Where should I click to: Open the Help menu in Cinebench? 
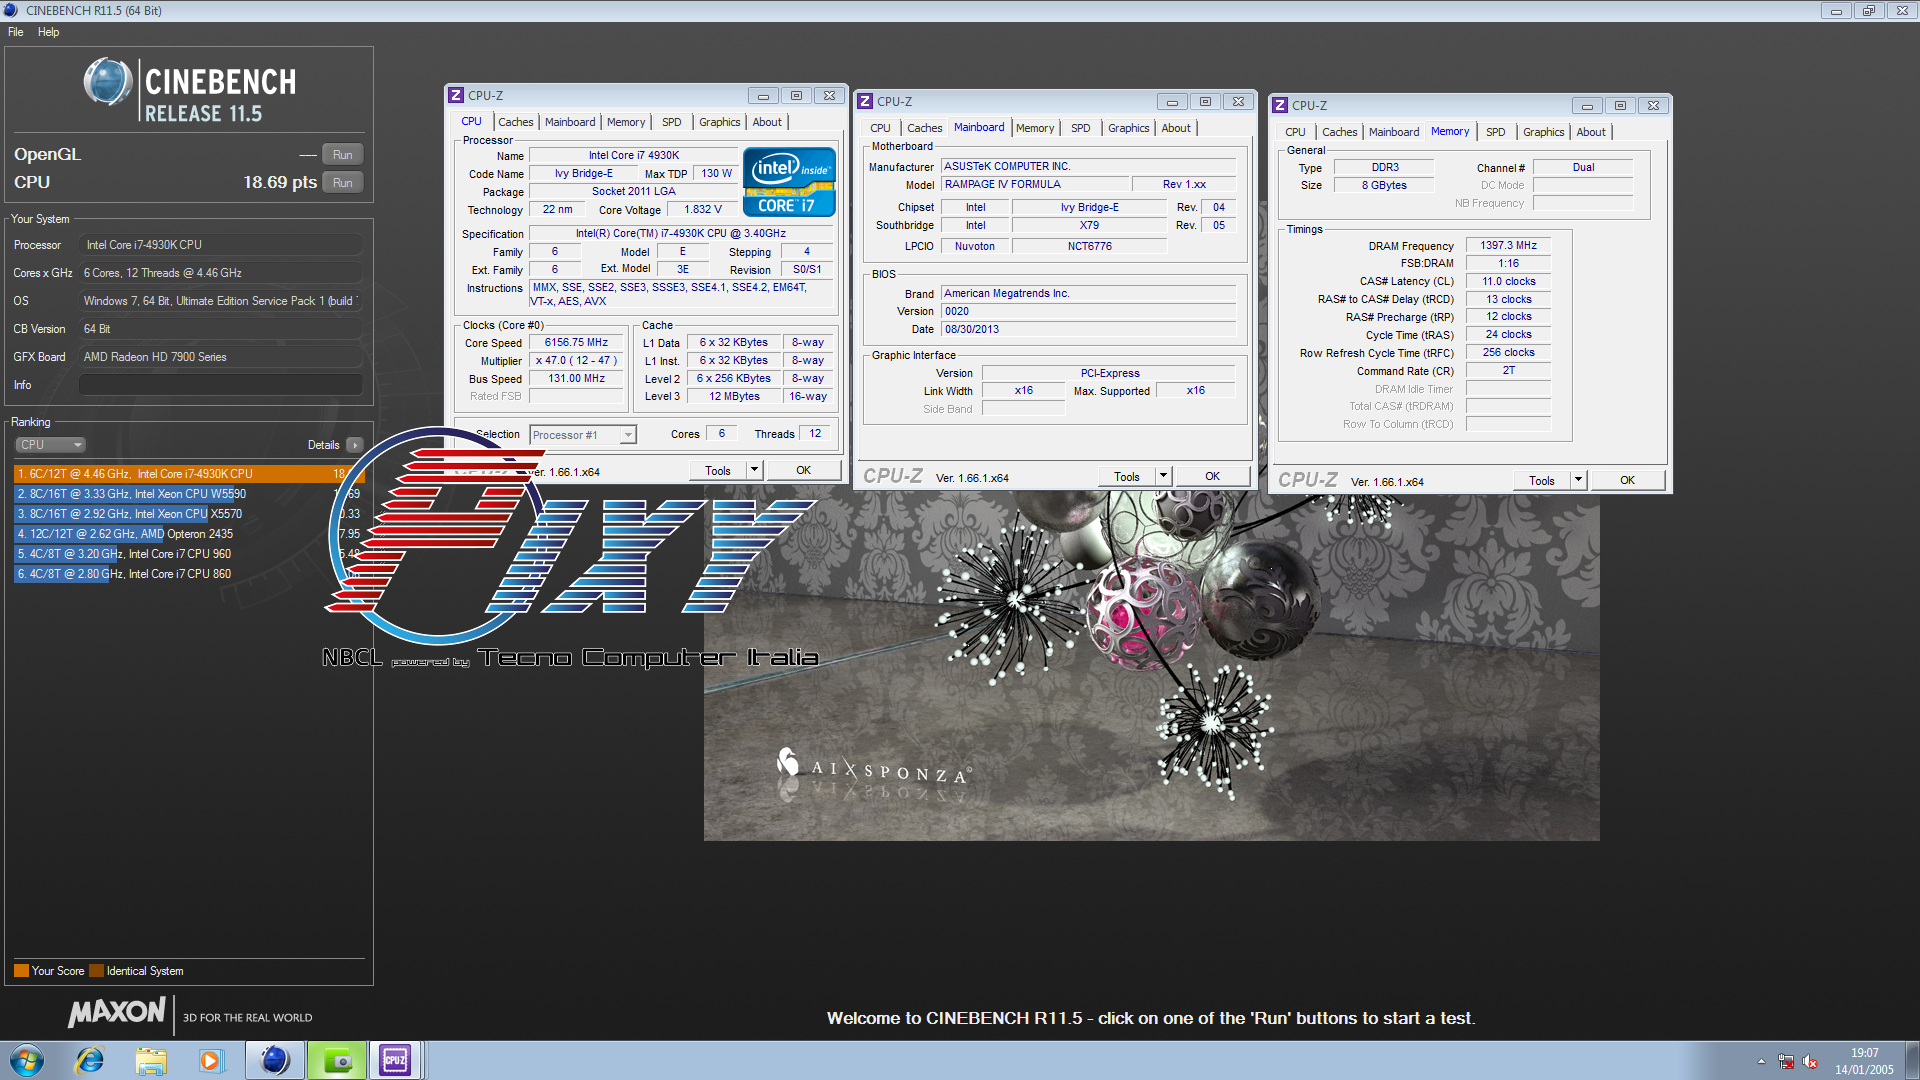click(48, 32)
